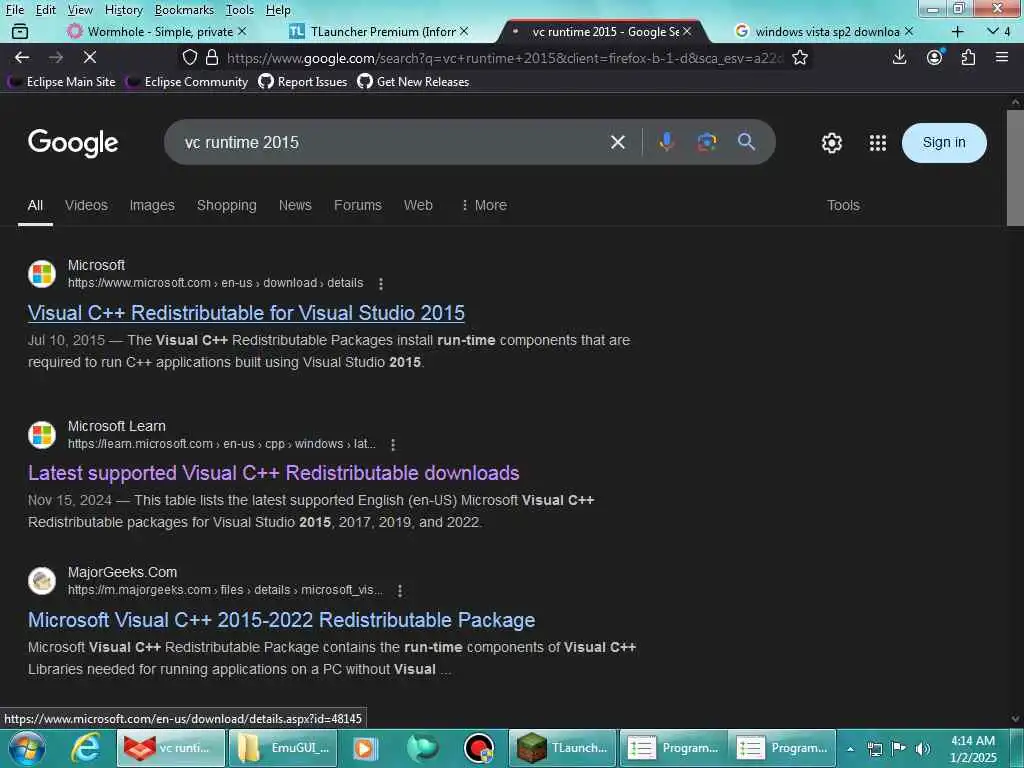Close the windows vista sp2 download tab
1024x768 pixels.
click(x=908, y=31)
